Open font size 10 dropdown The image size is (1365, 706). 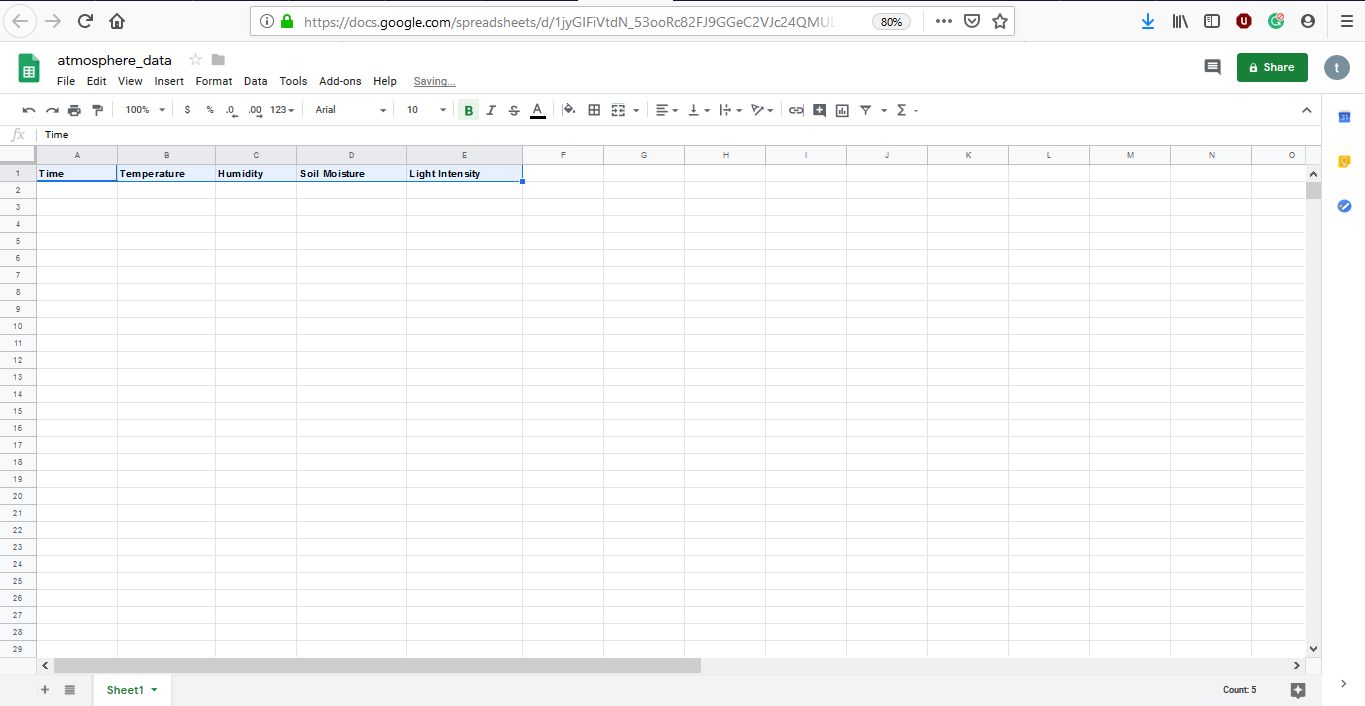[426, 110]
